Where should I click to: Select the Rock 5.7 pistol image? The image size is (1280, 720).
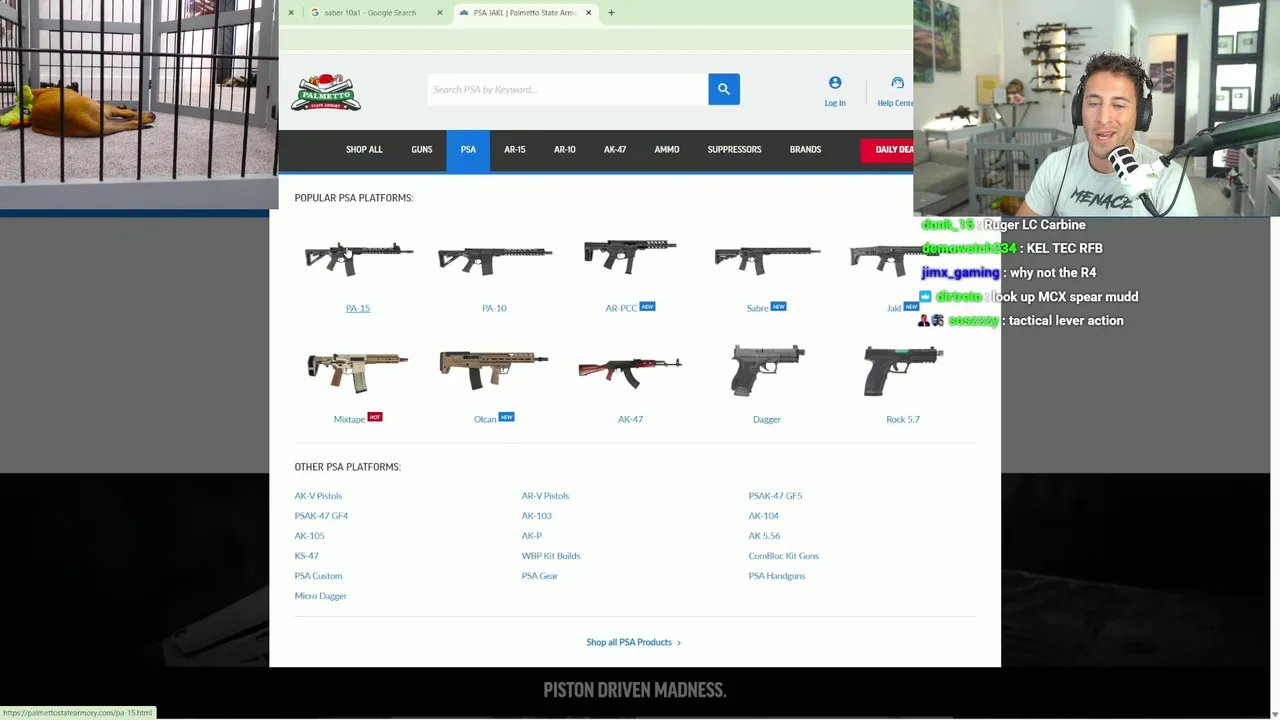tap(903, 370)
